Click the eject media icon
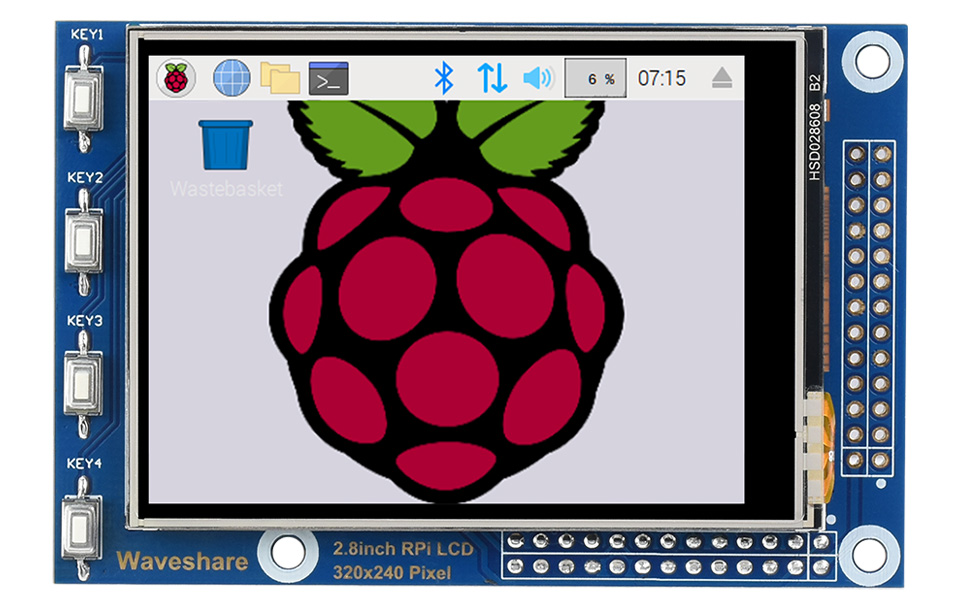Image resolution: width=960 pixels, height=610 pixels. 722,78
